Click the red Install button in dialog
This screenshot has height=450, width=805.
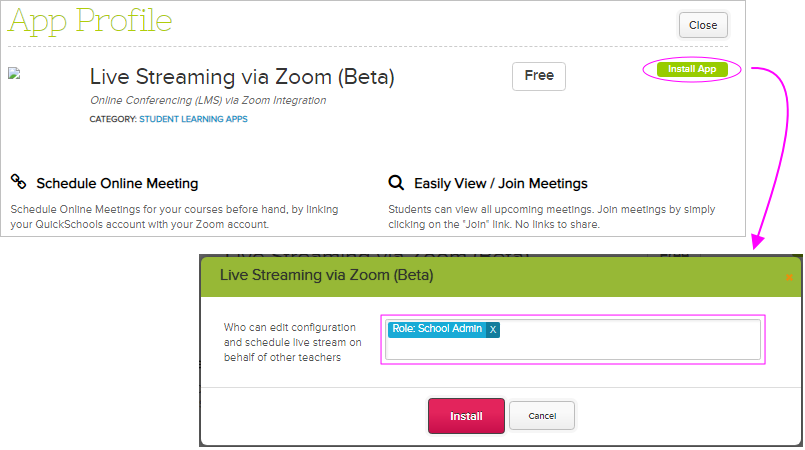[466, 416]
